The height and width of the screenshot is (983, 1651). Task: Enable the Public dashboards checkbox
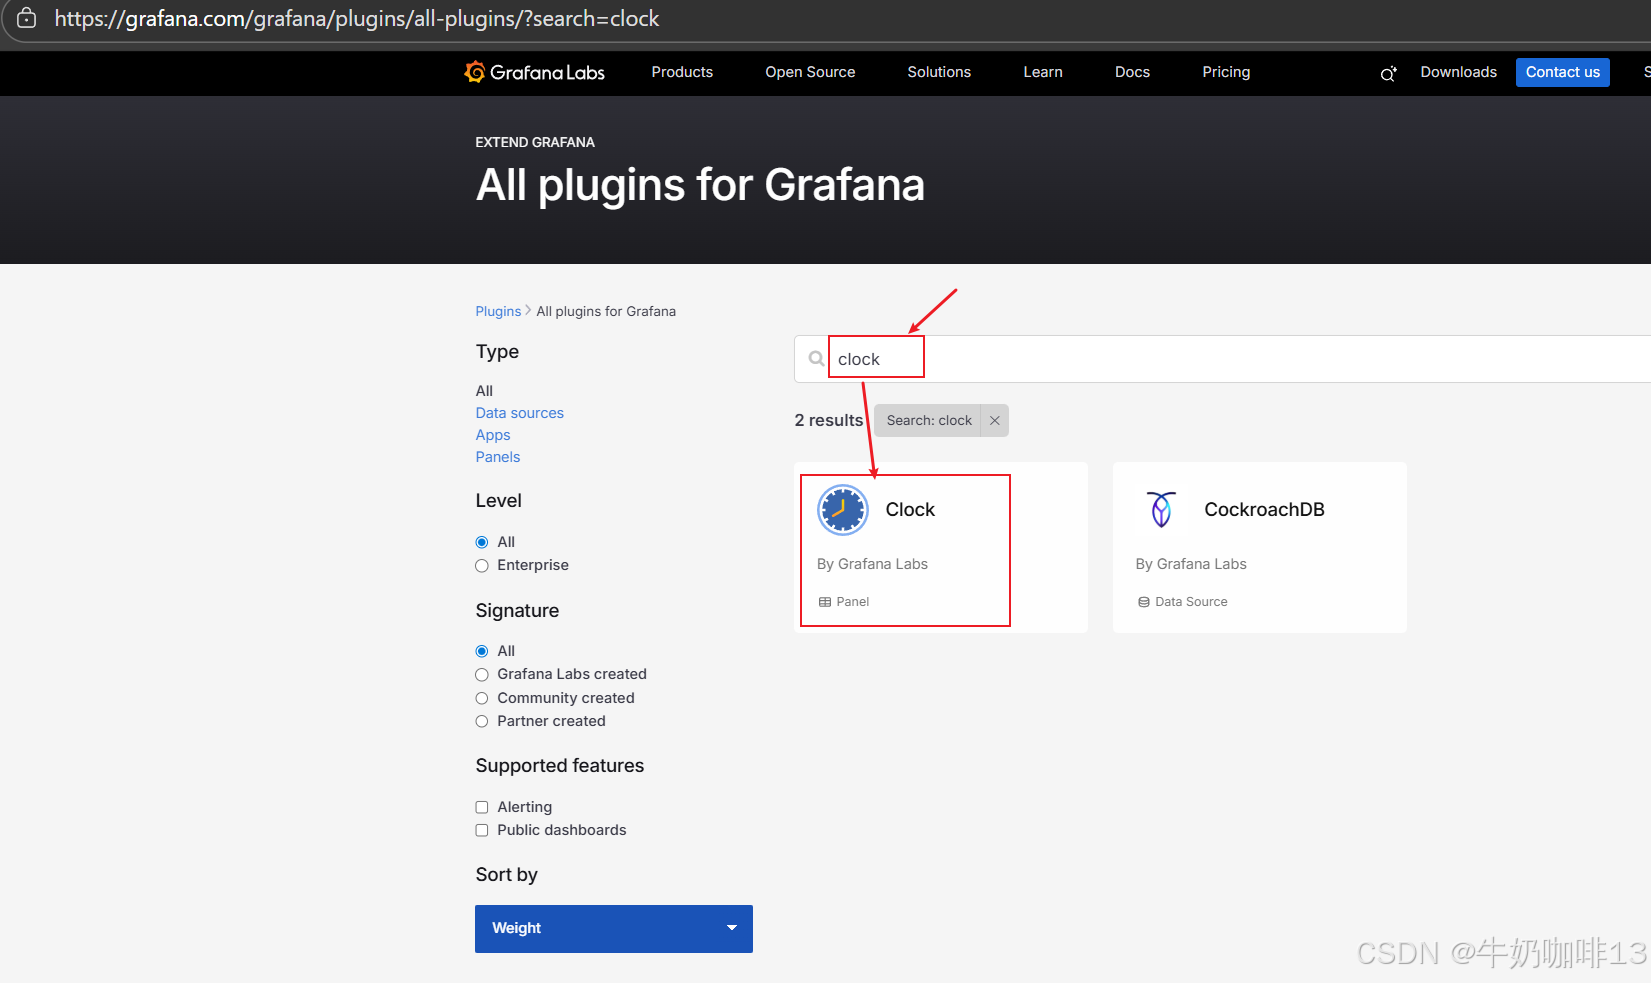(482, 830)
